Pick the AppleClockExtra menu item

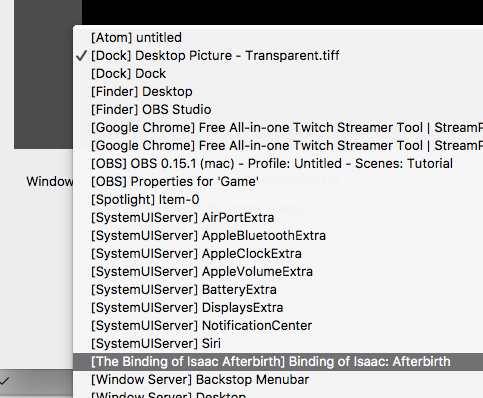tap(278, 253)
